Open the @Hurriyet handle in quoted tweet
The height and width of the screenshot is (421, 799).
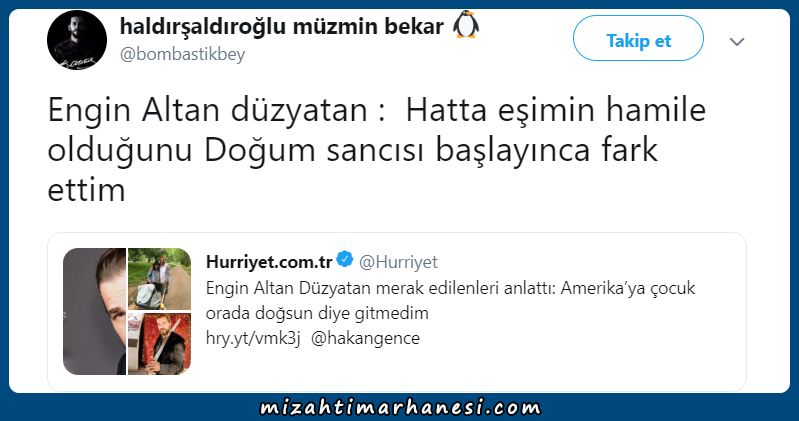(x=398, y=262)
